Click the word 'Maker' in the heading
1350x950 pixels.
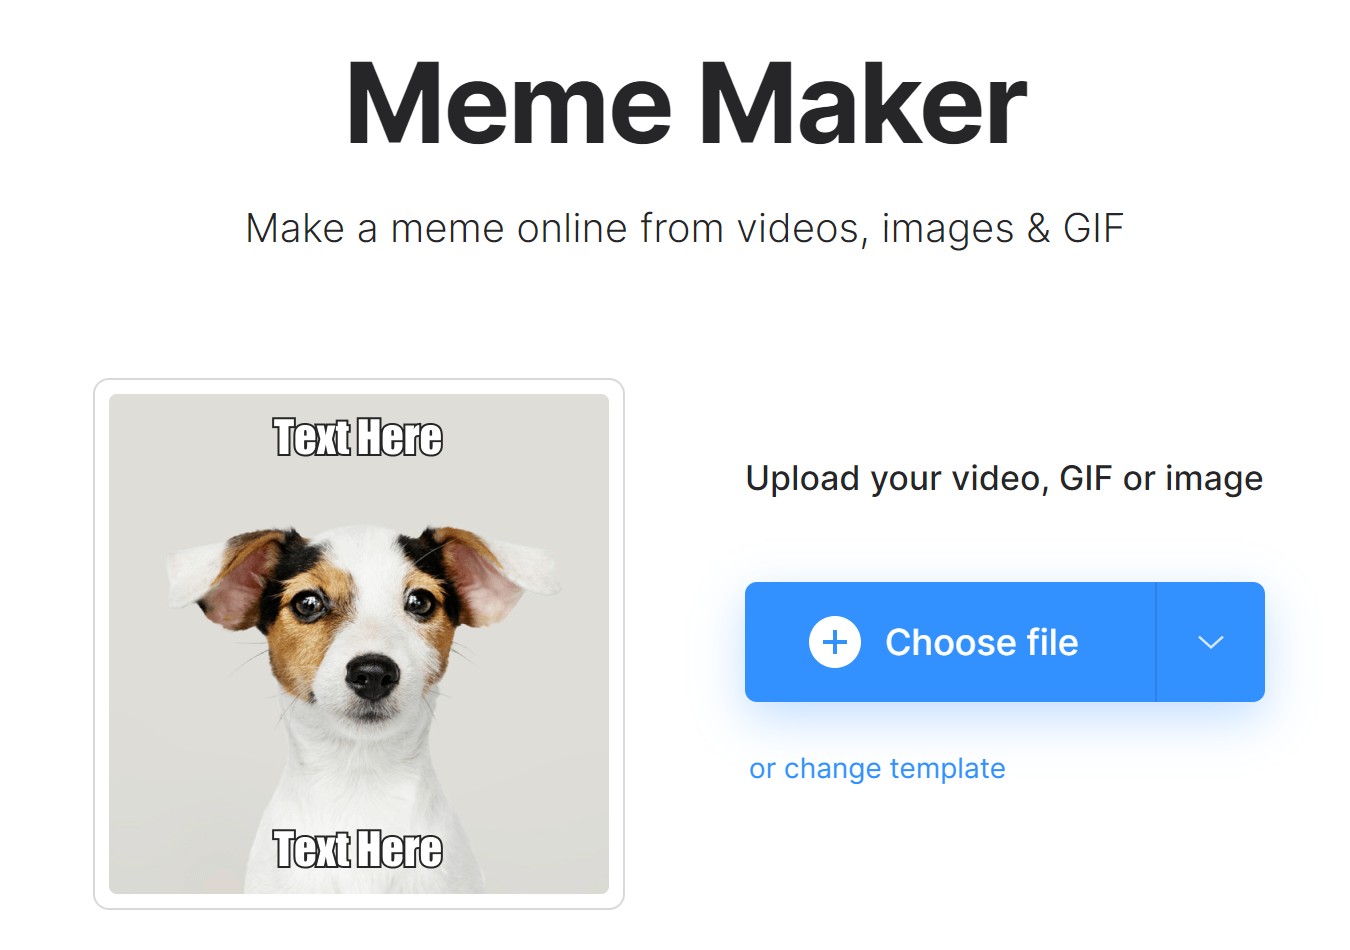pos(862,105)
